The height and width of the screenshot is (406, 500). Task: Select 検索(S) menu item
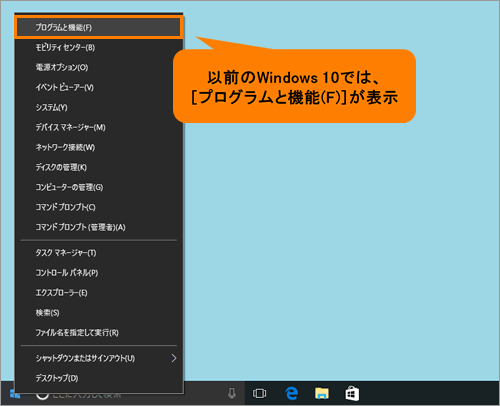[x=99, y=313]
